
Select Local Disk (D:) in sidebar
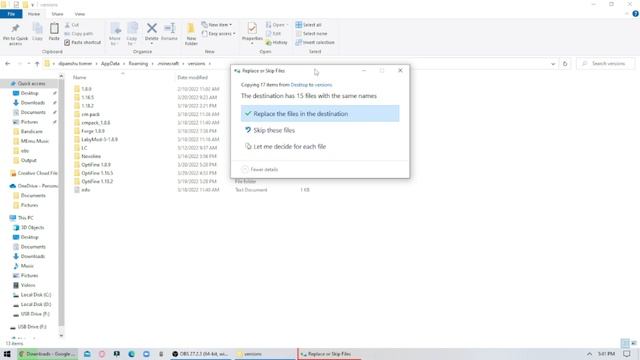pos(36,304)
